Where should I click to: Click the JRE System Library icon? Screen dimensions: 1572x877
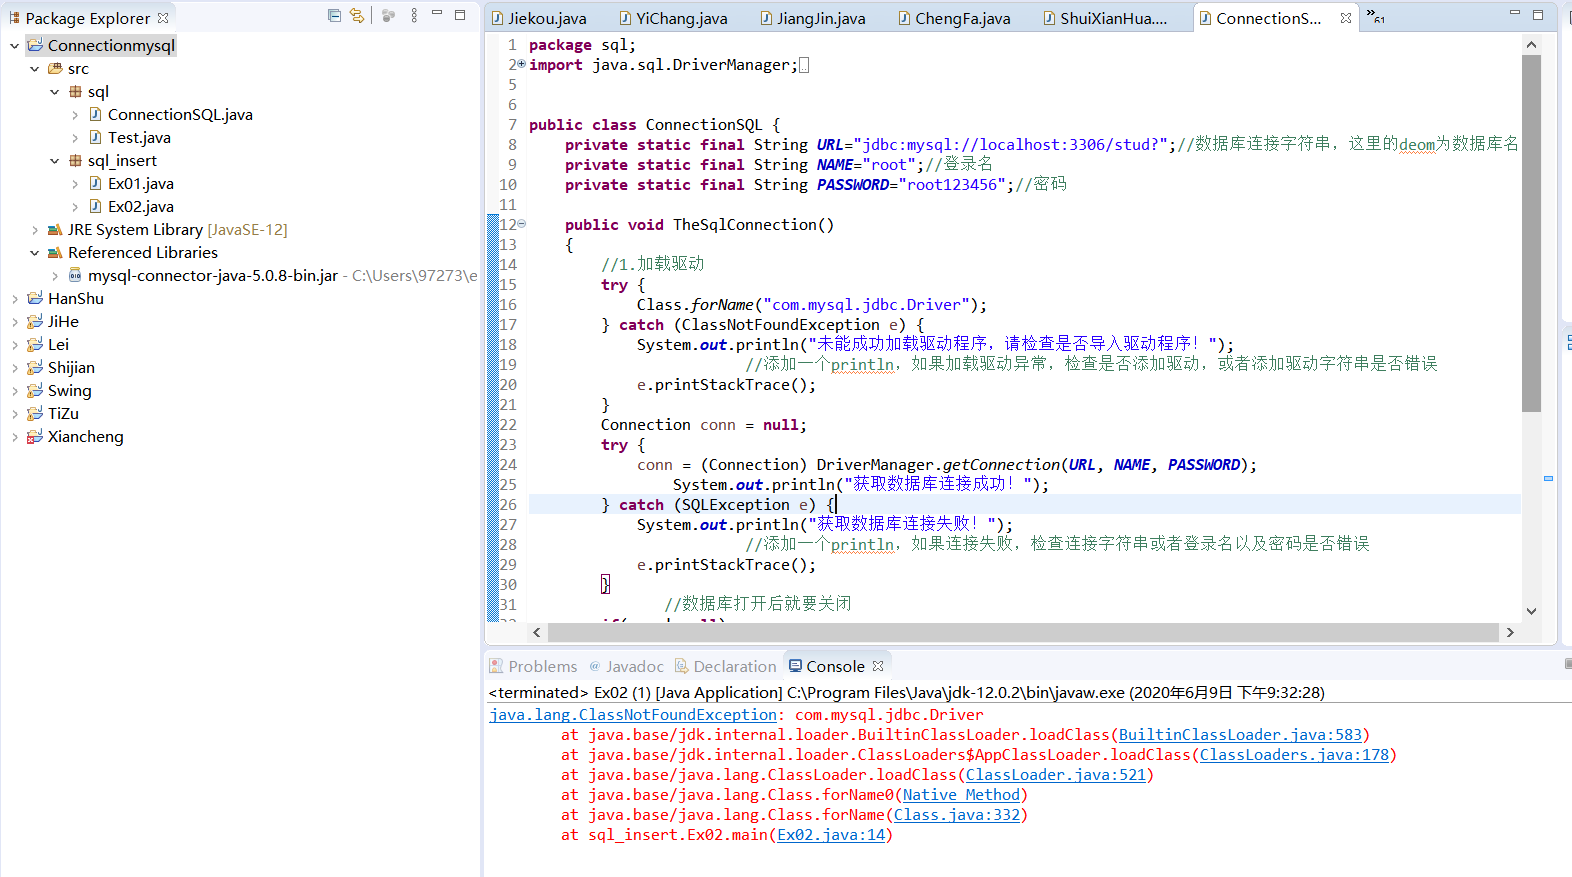click(55, 229)
